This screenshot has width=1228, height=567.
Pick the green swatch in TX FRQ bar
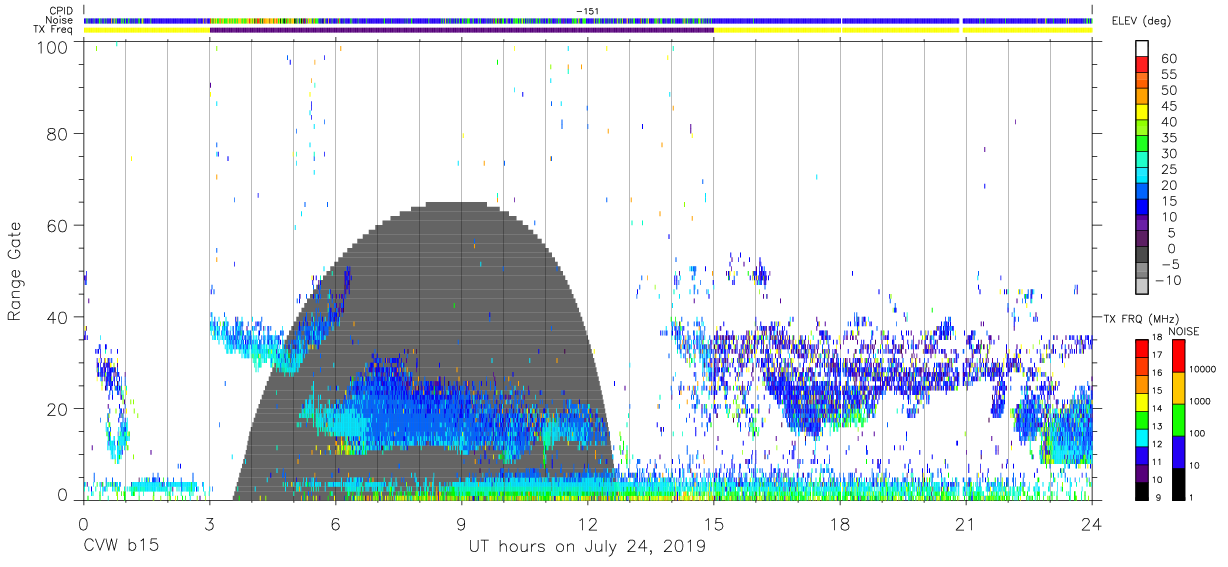1141,418
